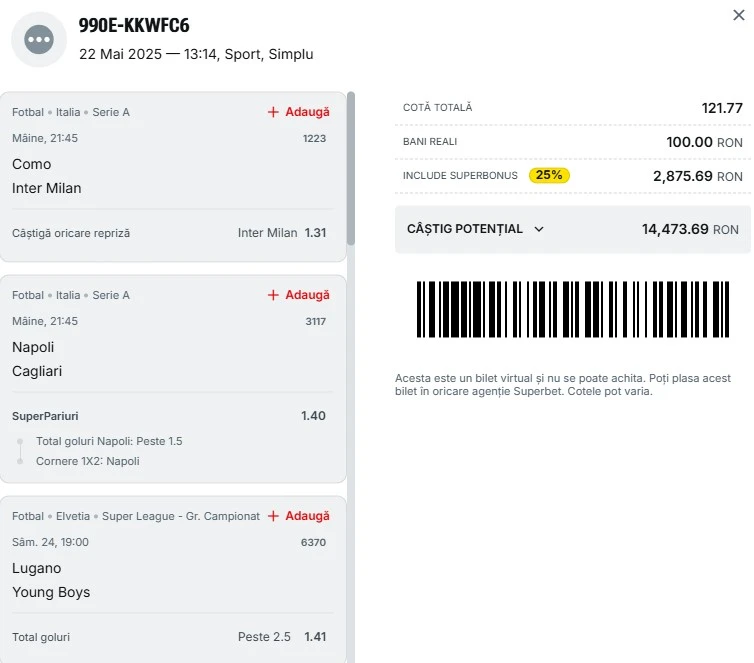
Task: Open the SuperPariuri 1.40 bet details
Action: pyautogui.click(x=169, y=416)
